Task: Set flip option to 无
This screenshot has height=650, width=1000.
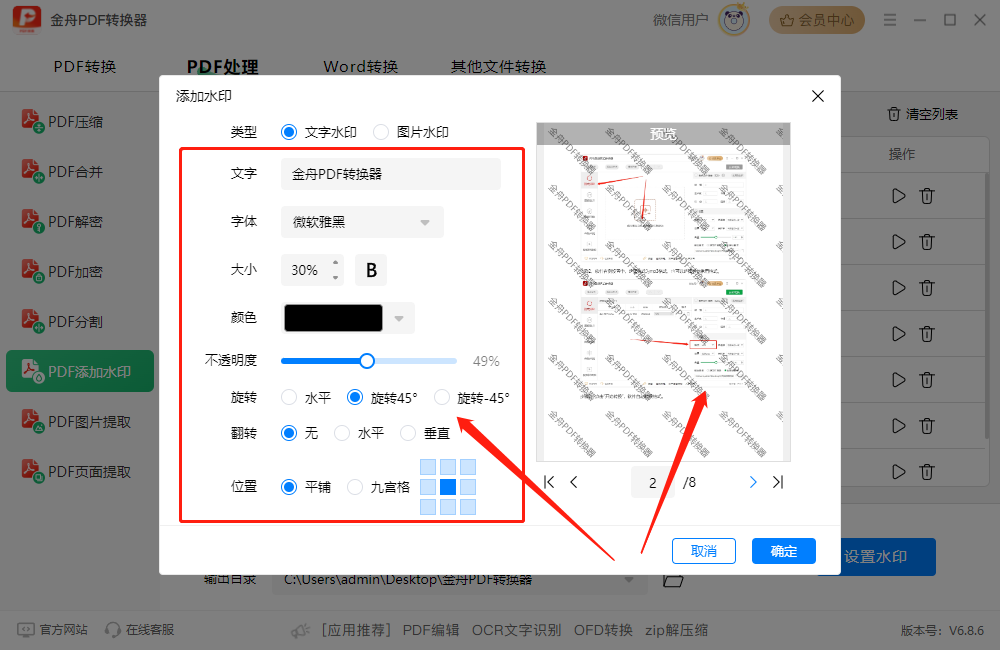Action: point(300,433)
